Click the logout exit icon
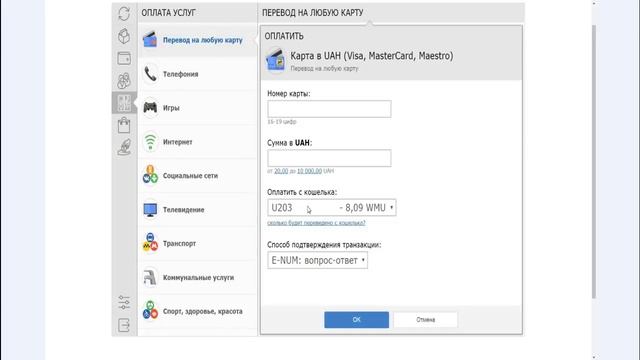 click(124, 325)
